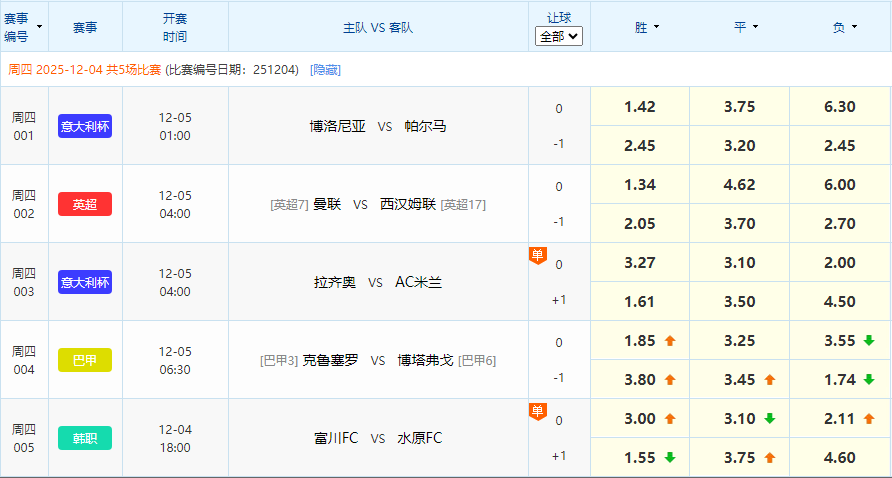The image size is (892, 478).
Task: Open the 让球 全部 dropdown
Action: tap(559, 37)
